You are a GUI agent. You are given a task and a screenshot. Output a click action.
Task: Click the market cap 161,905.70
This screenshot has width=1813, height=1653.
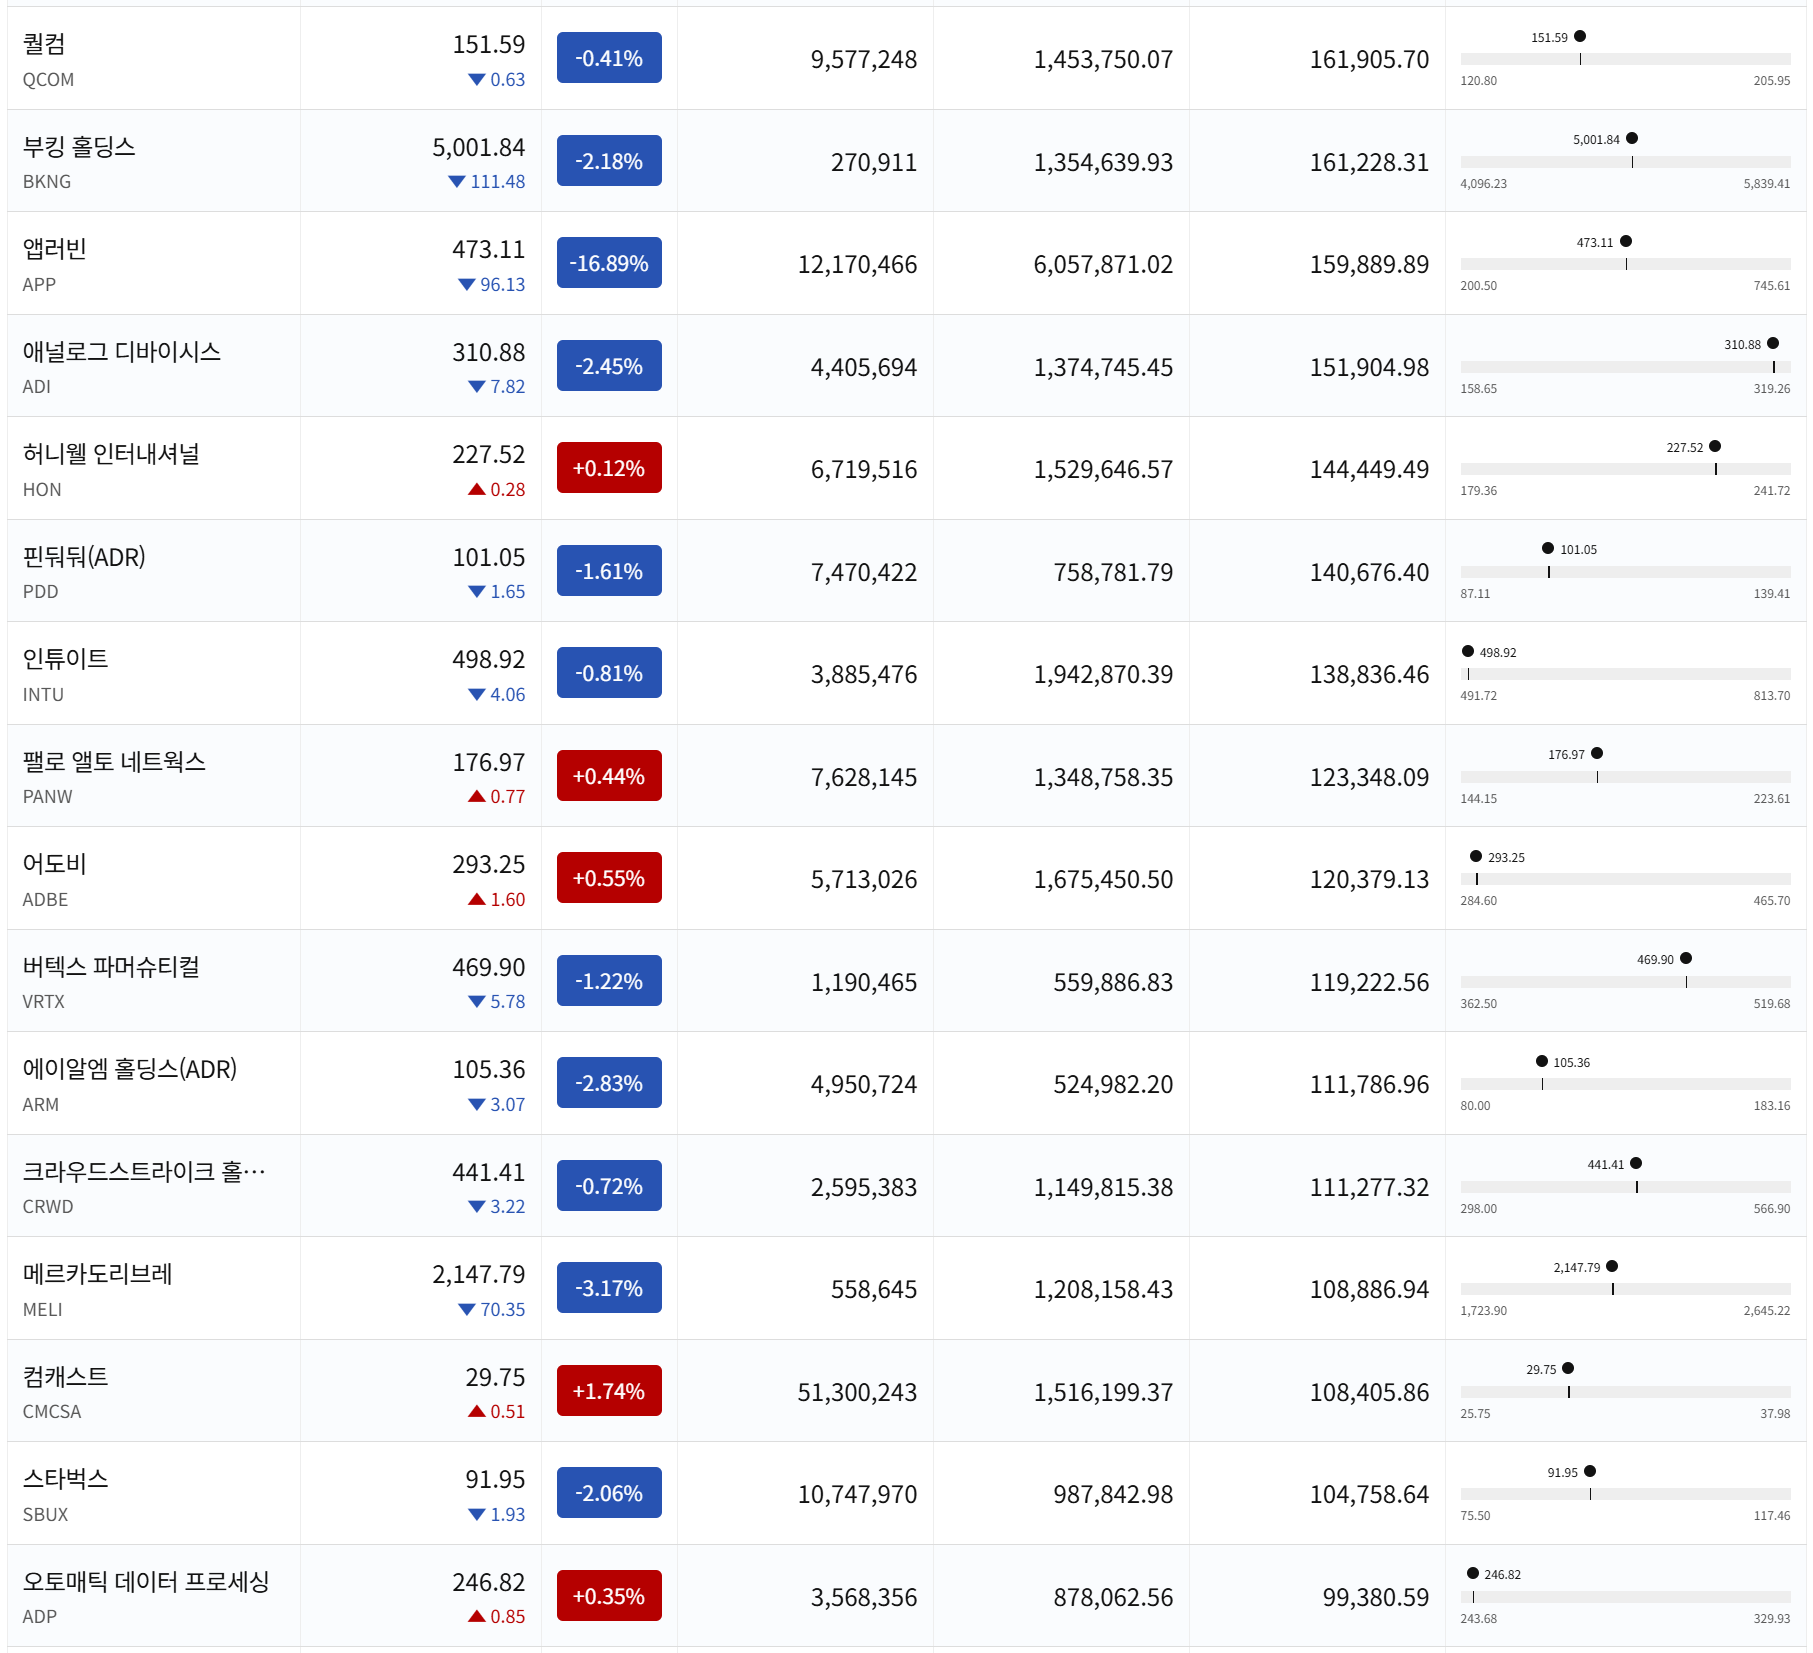[x=1370, y=60]
